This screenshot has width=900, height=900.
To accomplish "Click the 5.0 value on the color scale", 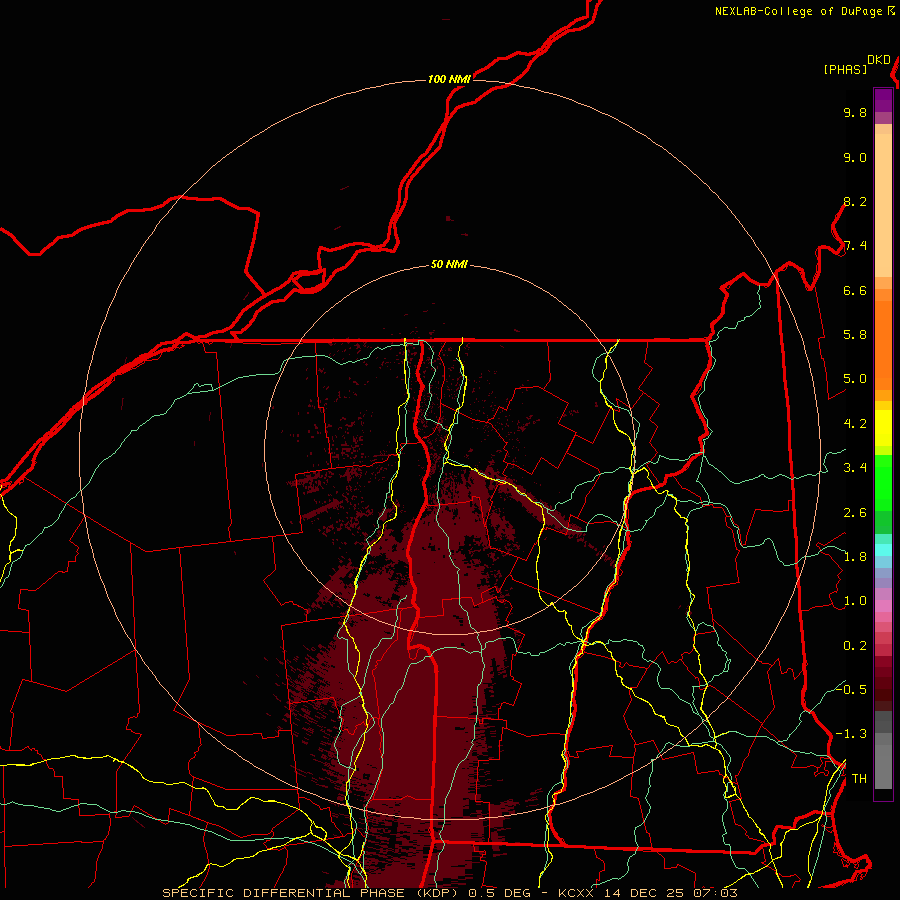I will [855, 379].
